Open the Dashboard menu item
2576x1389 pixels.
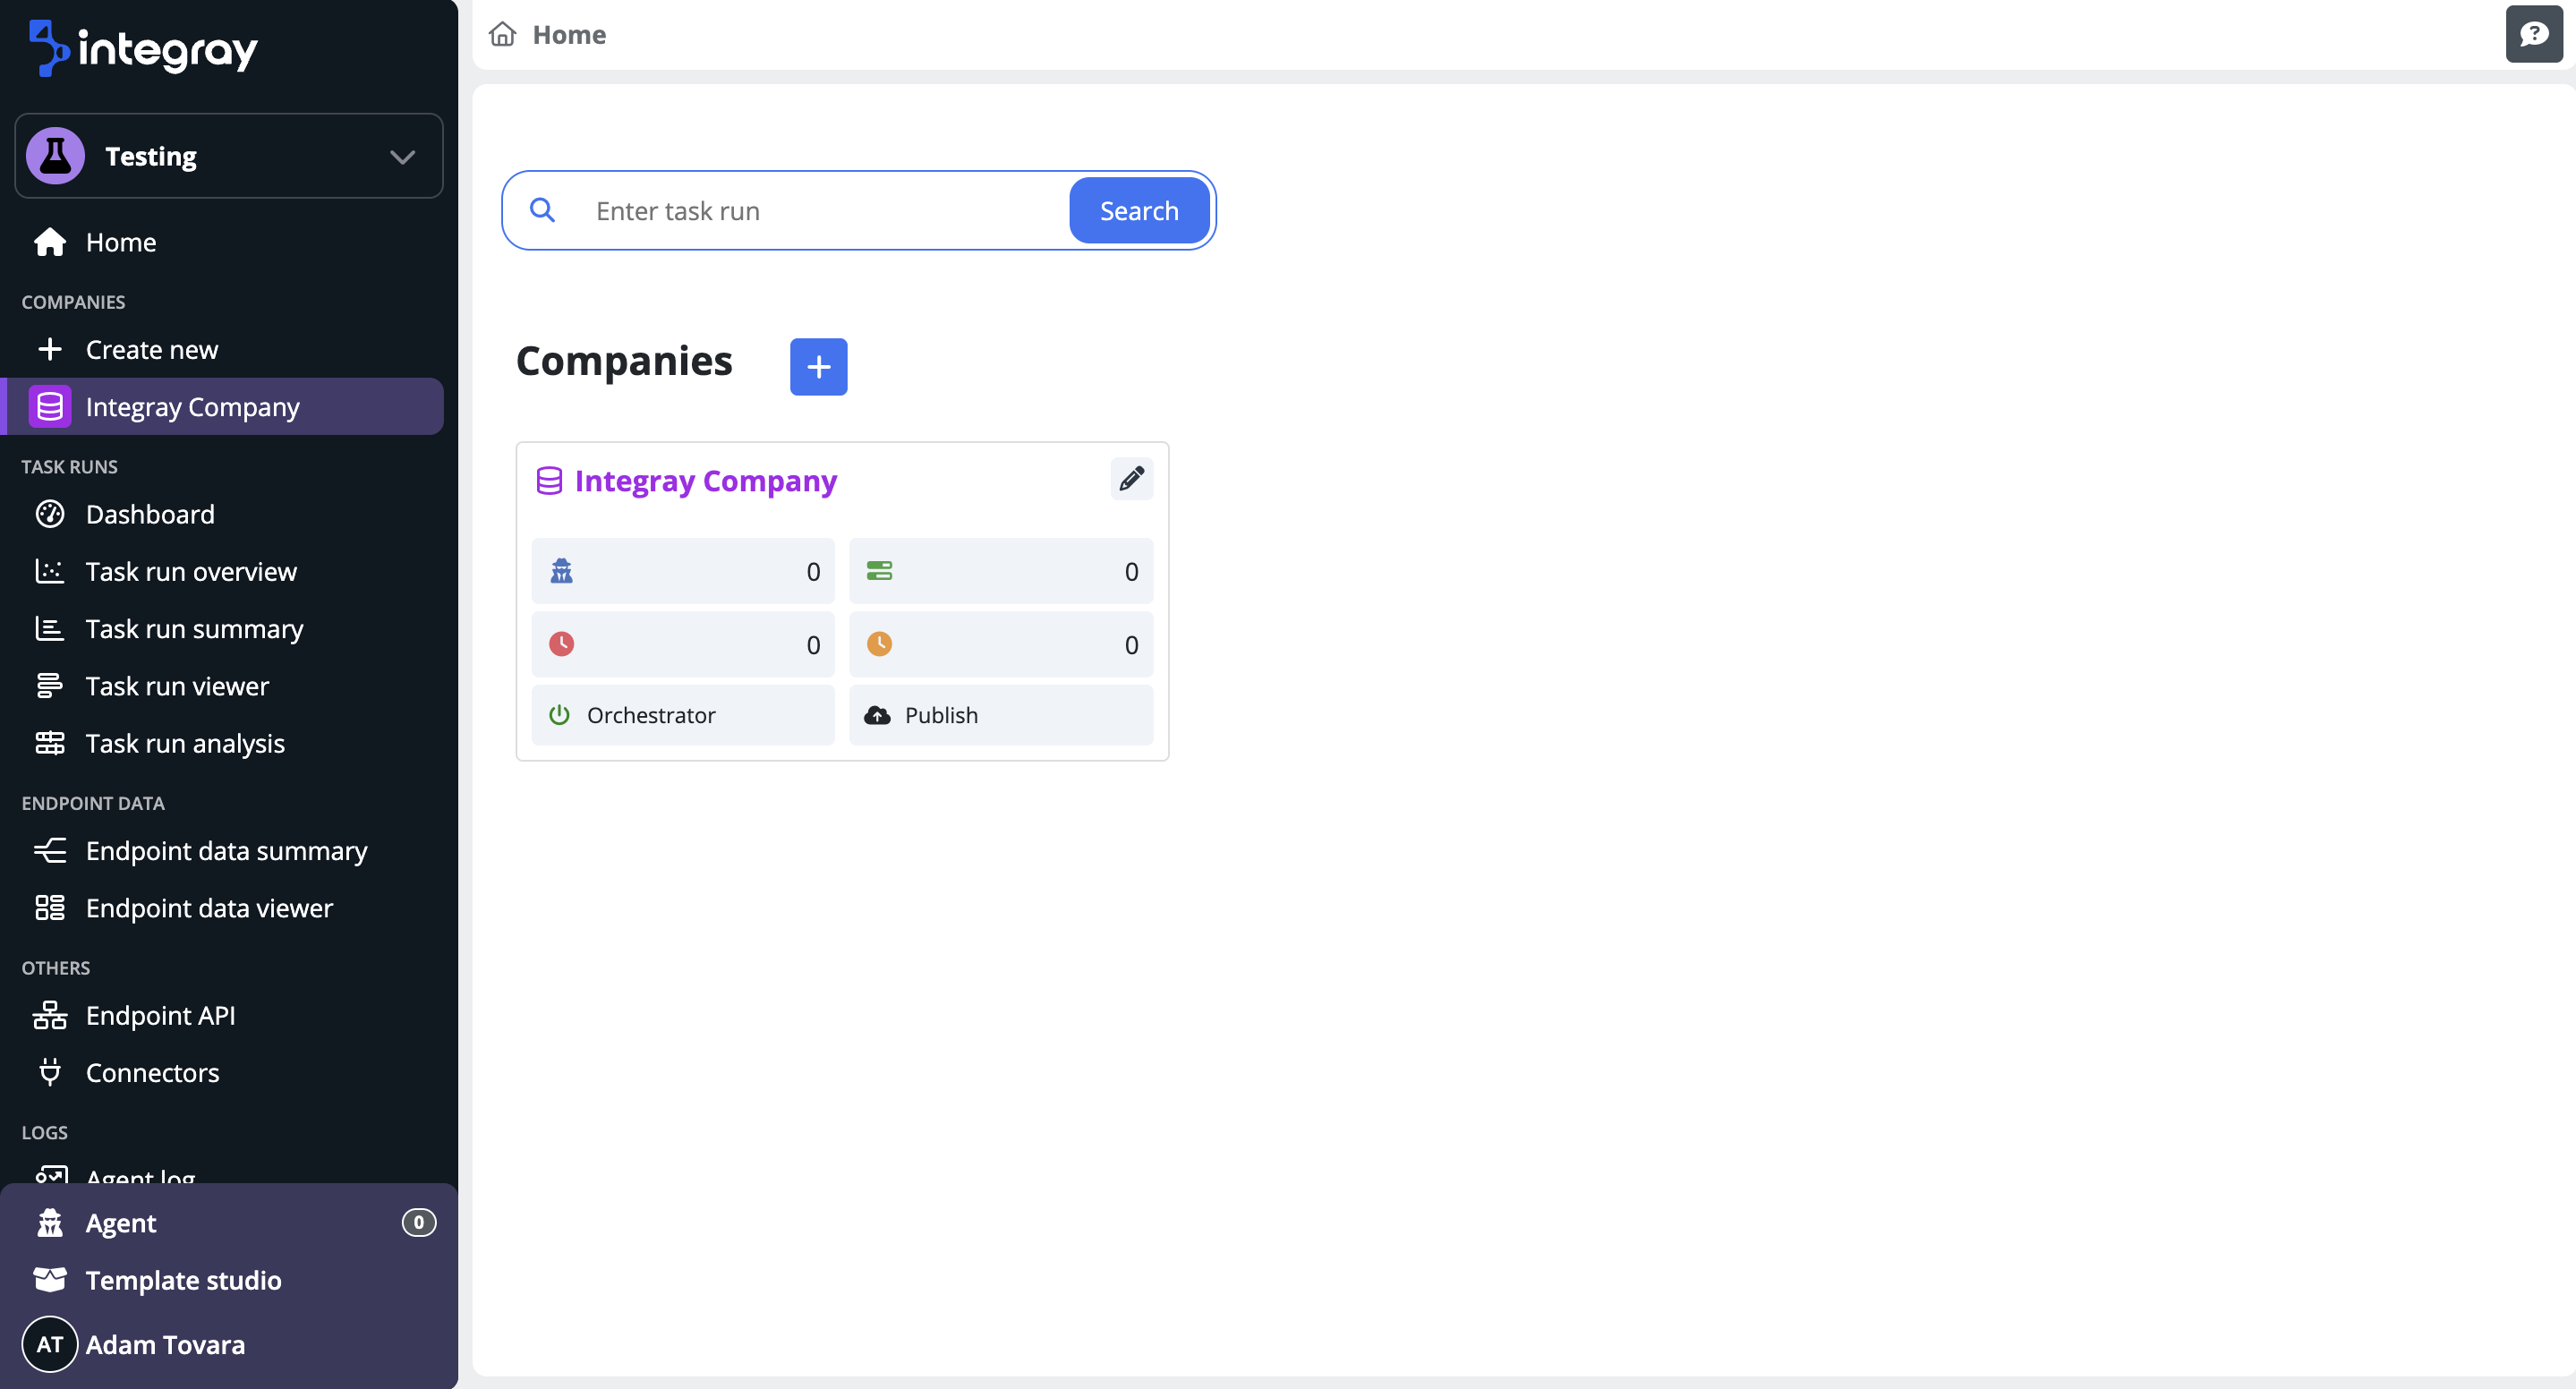pos(150,514)
